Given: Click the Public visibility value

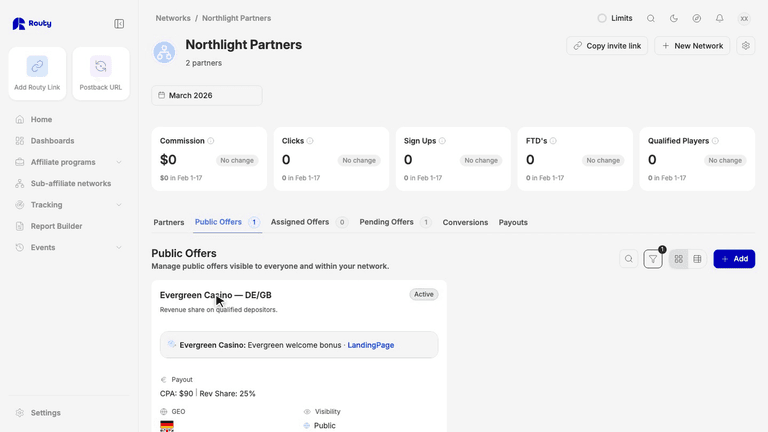Looking at the screenshot, I should (x=325, y=426).
